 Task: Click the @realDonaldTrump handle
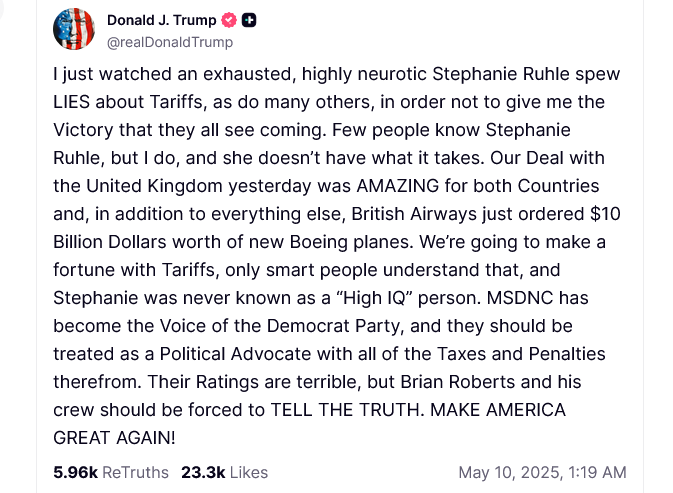pyautogui.click(x=170, y=42)
